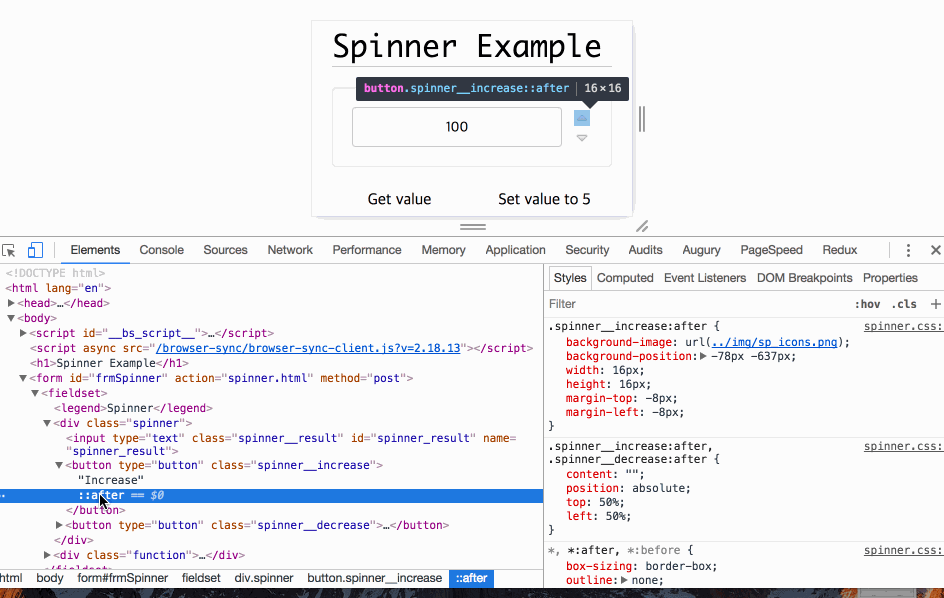This screenshot has height=598, width=944.
Task: Collapse the form frmSpinner node
Action: click(23, 378)
